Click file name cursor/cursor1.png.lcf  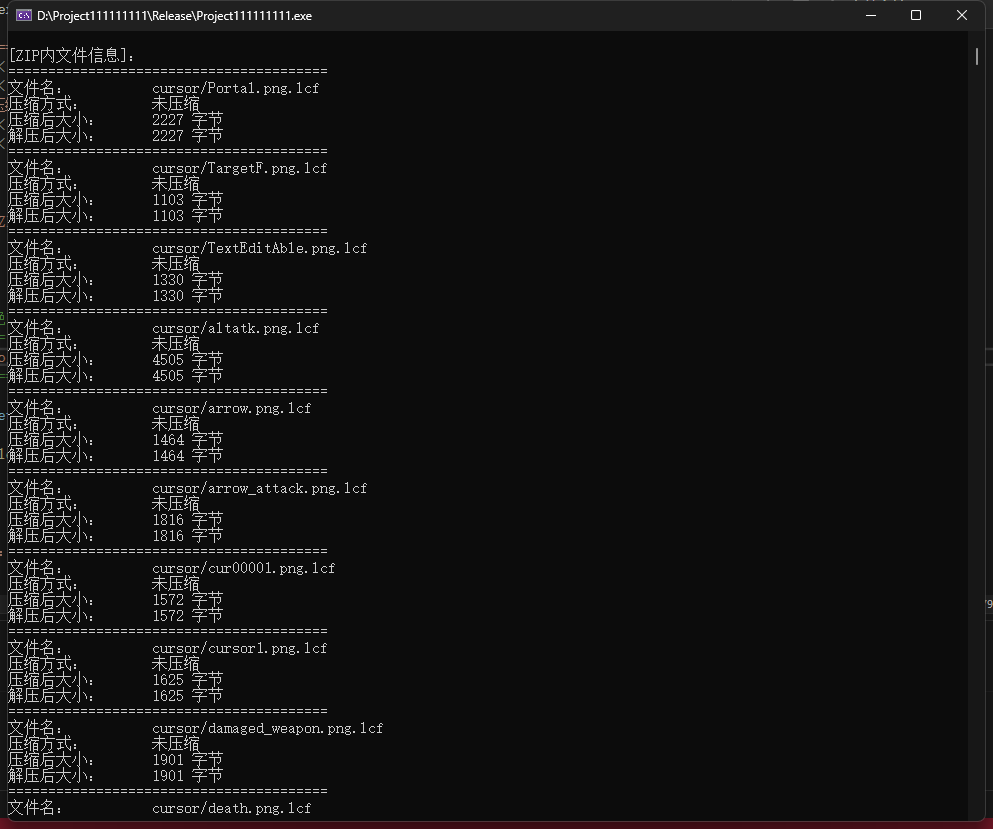click(x=239, y=649)
